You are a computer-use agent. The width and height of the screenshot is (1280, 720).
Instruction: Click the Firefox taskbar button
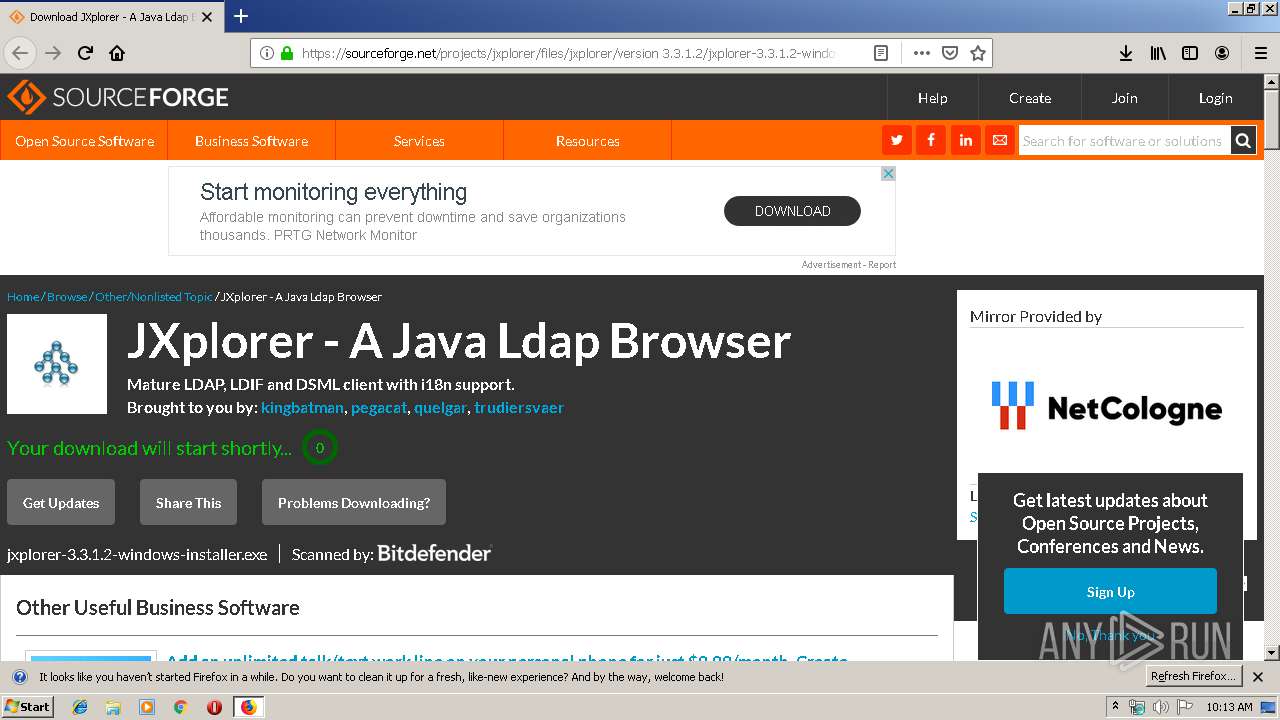tap(248, 707)
